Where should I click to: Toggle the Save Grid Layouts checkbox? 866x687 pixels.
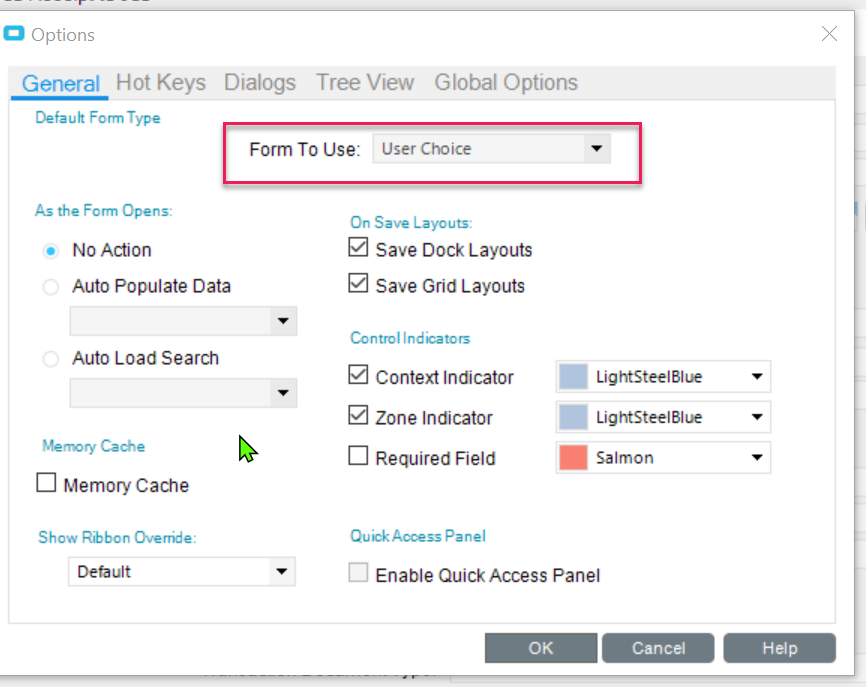click(358, 283)
